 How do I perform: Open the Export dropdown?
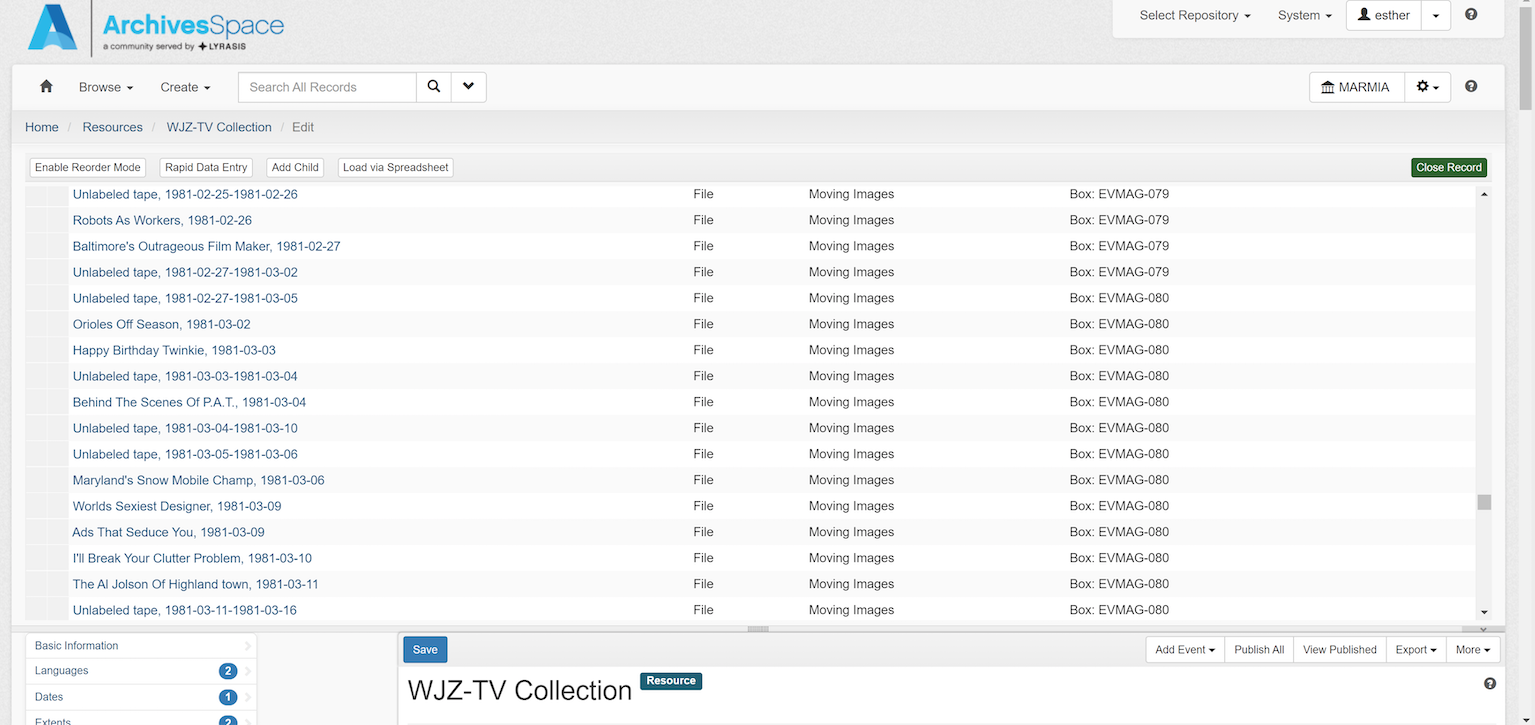[x=1415, y=650]
